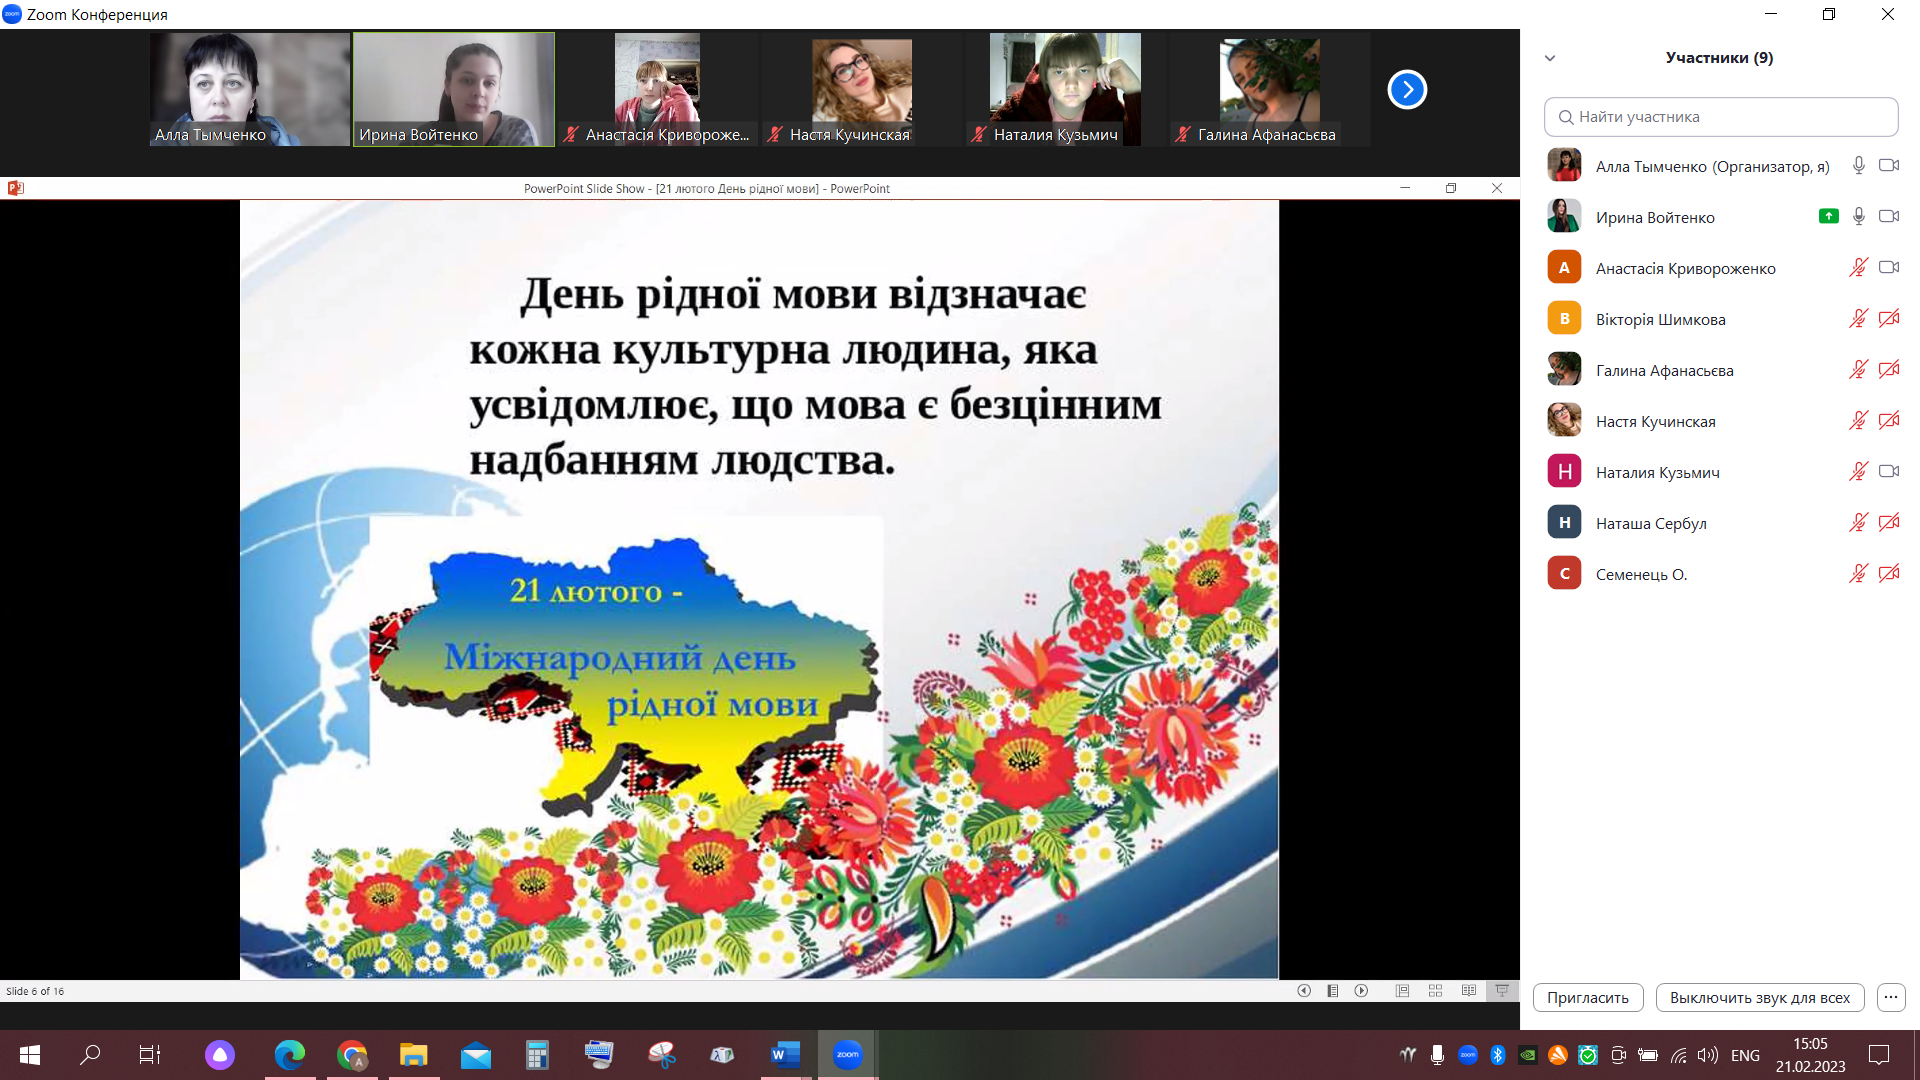Open Word from the taskbar
Viewport: 1920px width, 1080px height.
785,1055
